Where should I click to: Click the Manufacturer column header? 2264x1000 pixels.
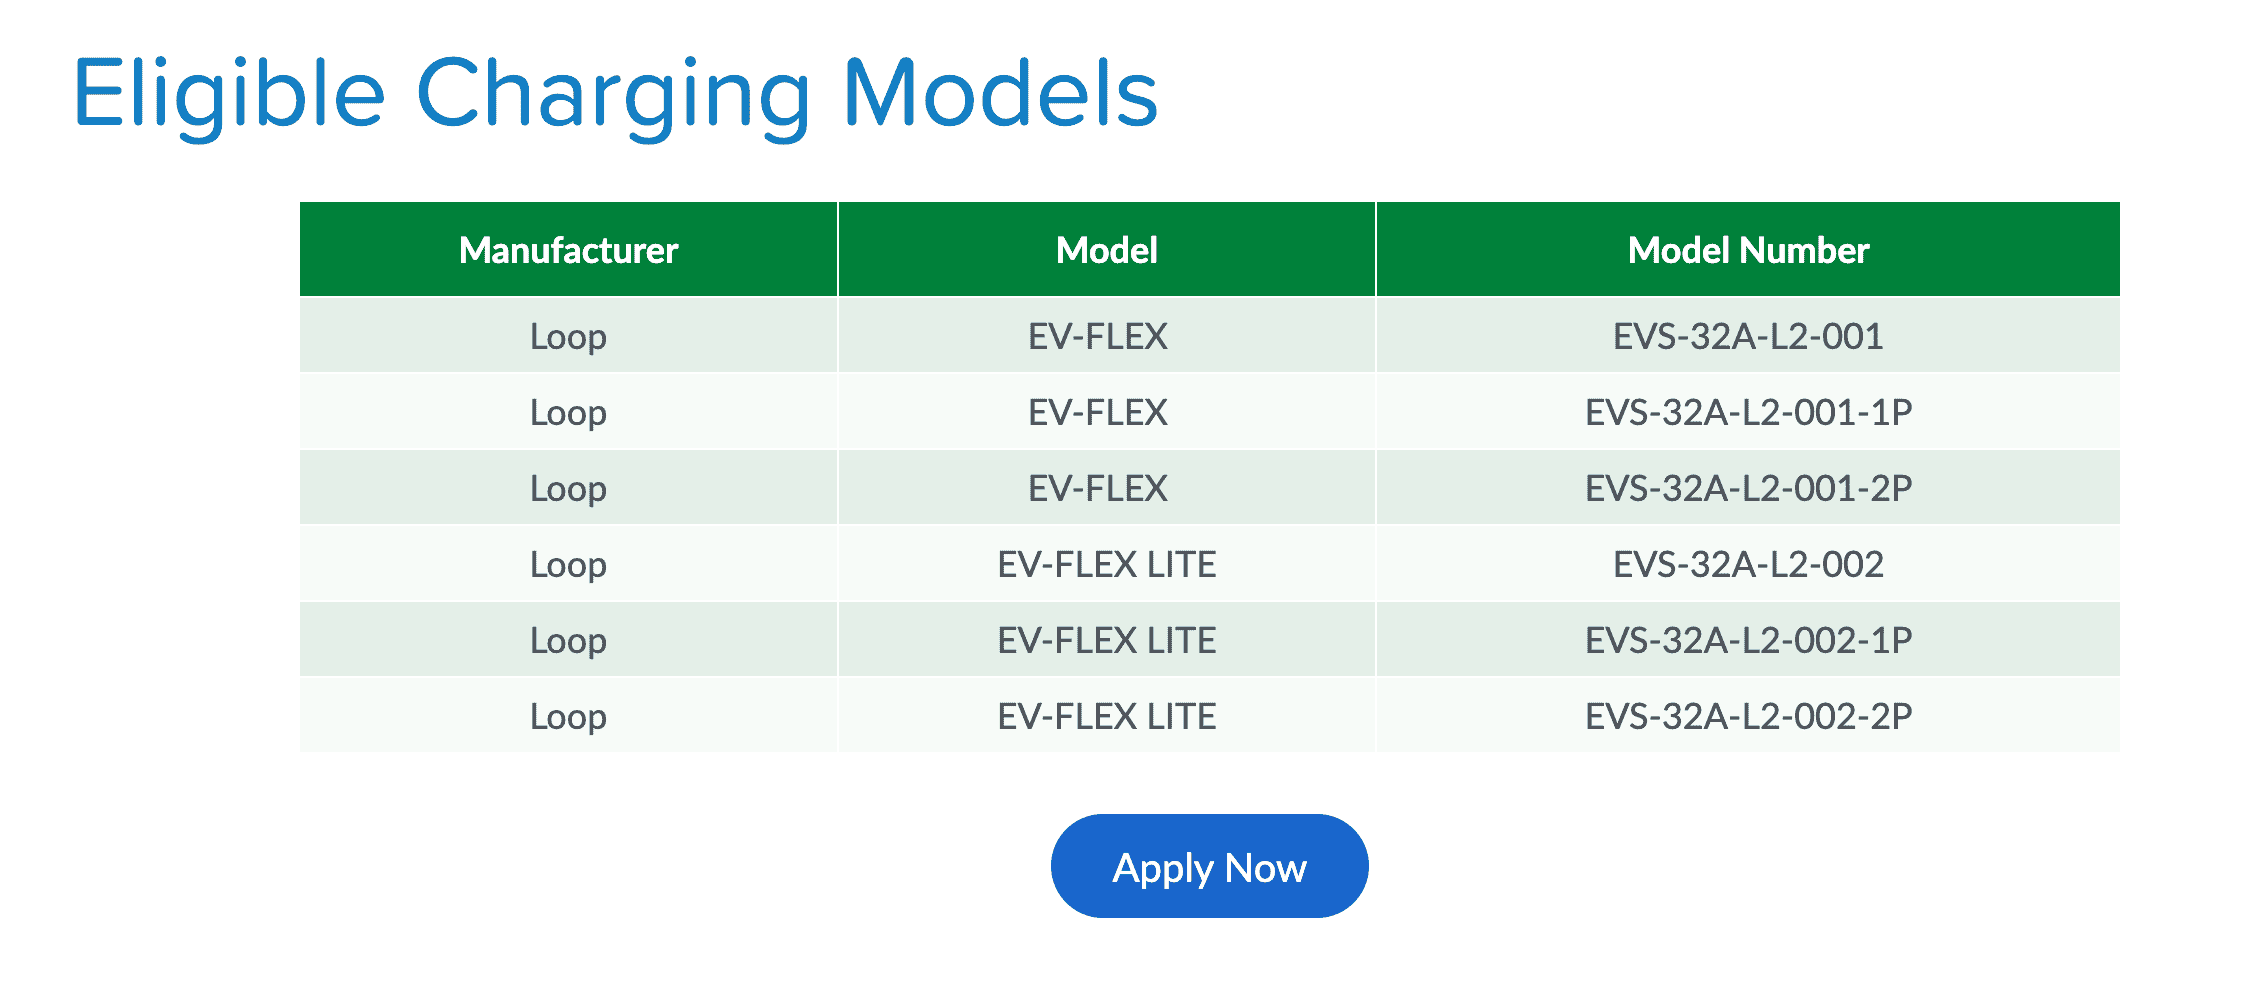(568, 250)
